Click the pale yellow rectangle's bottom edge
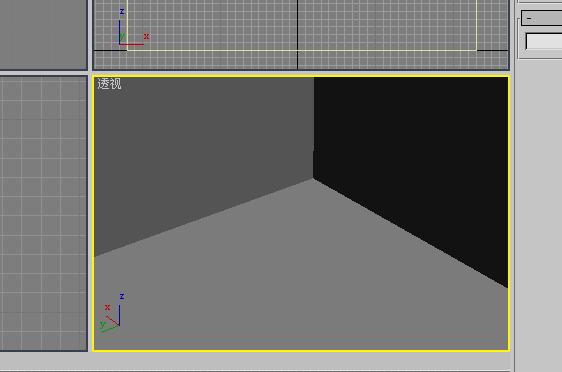This screenshot has width=562, height=372. pyautogui.click(x=302, y=50)
